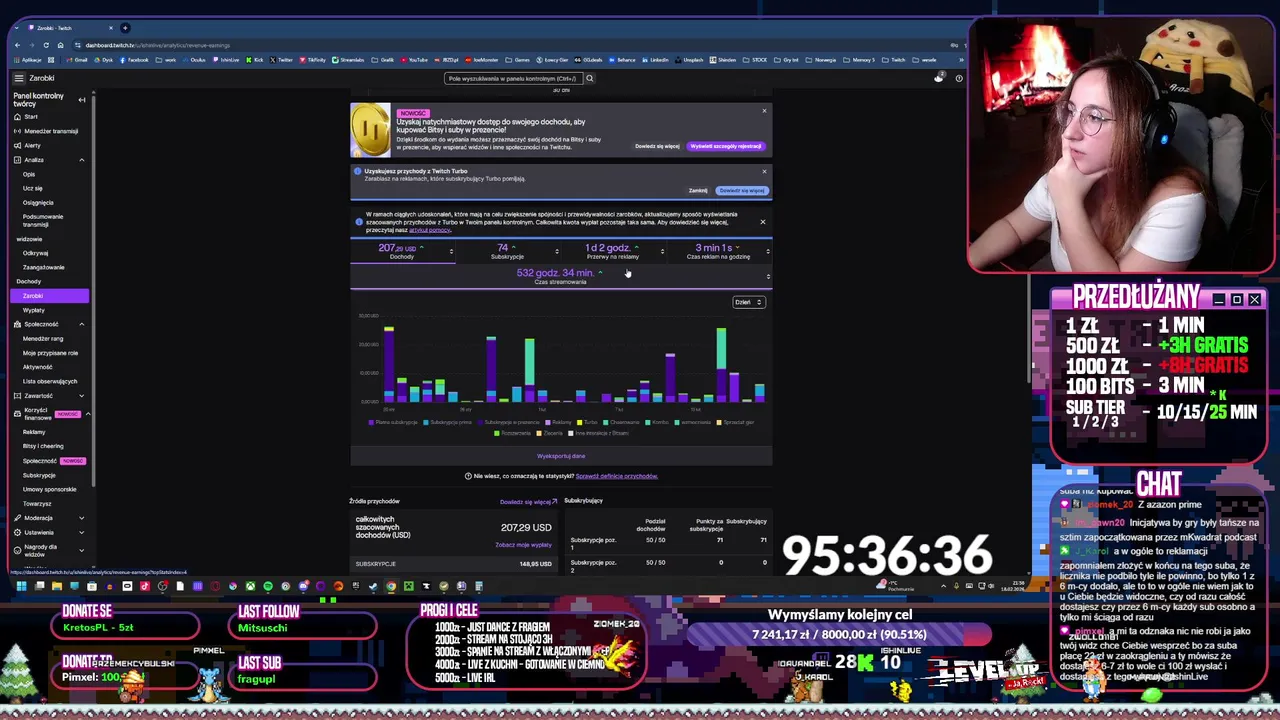Open Reklamy under Korzyści finansowe
The height and width of the screenshot is (720, 1280).
click(34, 432)
